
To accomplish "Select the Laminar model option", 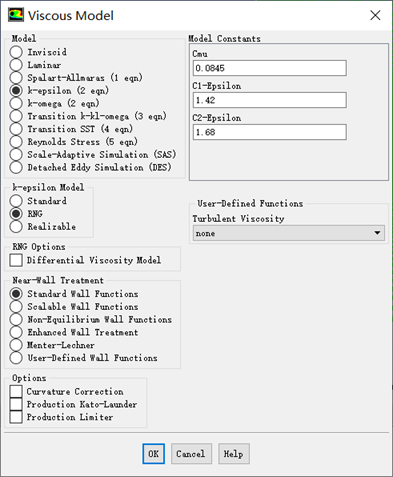I will pyautogui.click(x=16, y=65).
